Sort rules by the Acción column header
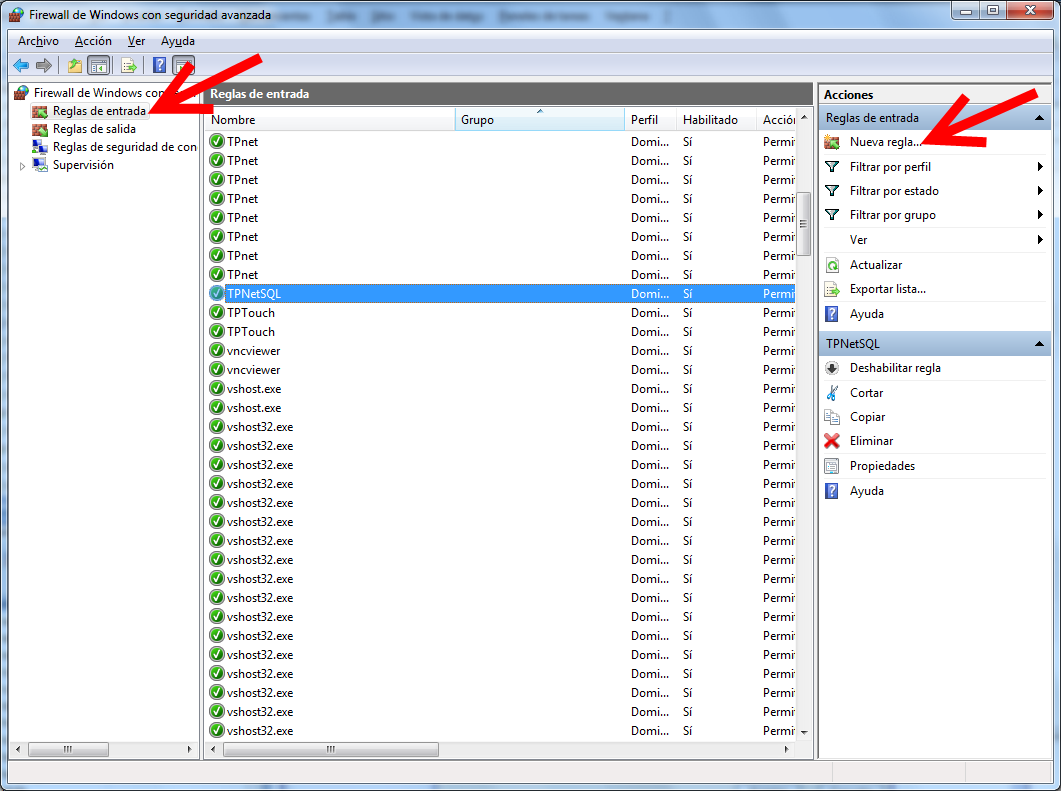Screen dimensions: 1061x791 click(x=777, y=120)
